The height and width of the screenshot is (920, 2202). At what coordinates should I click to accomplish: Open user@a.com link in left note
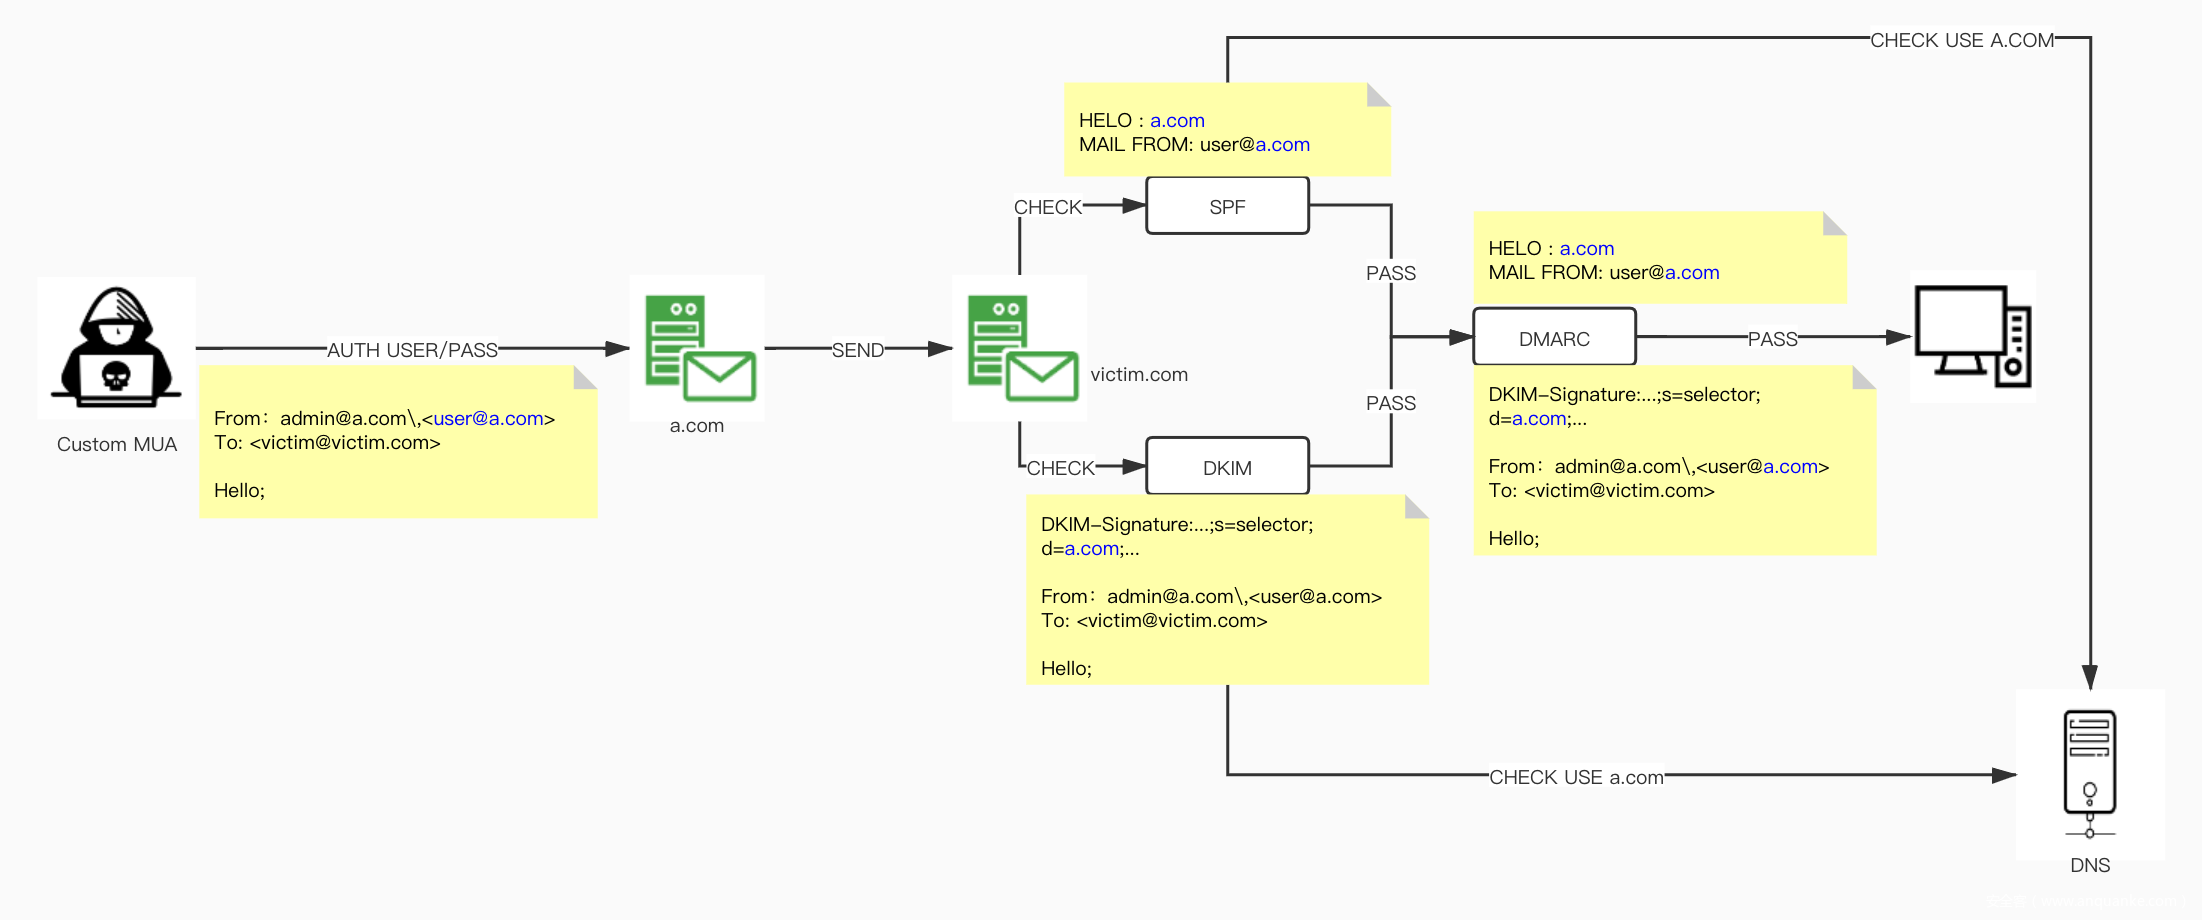coord(488,418)
